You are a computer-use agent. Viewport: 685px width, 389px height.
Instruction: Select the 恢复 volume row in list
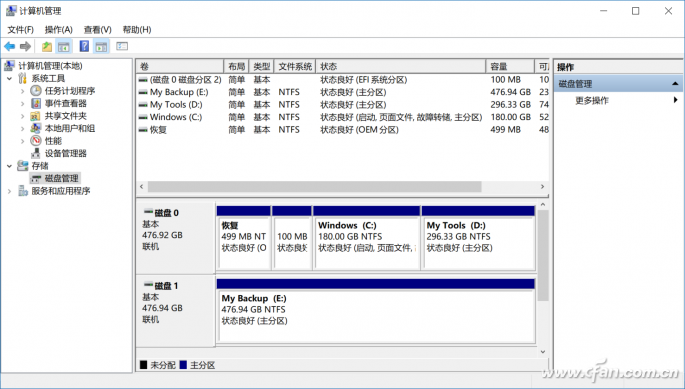pos(342,130)
